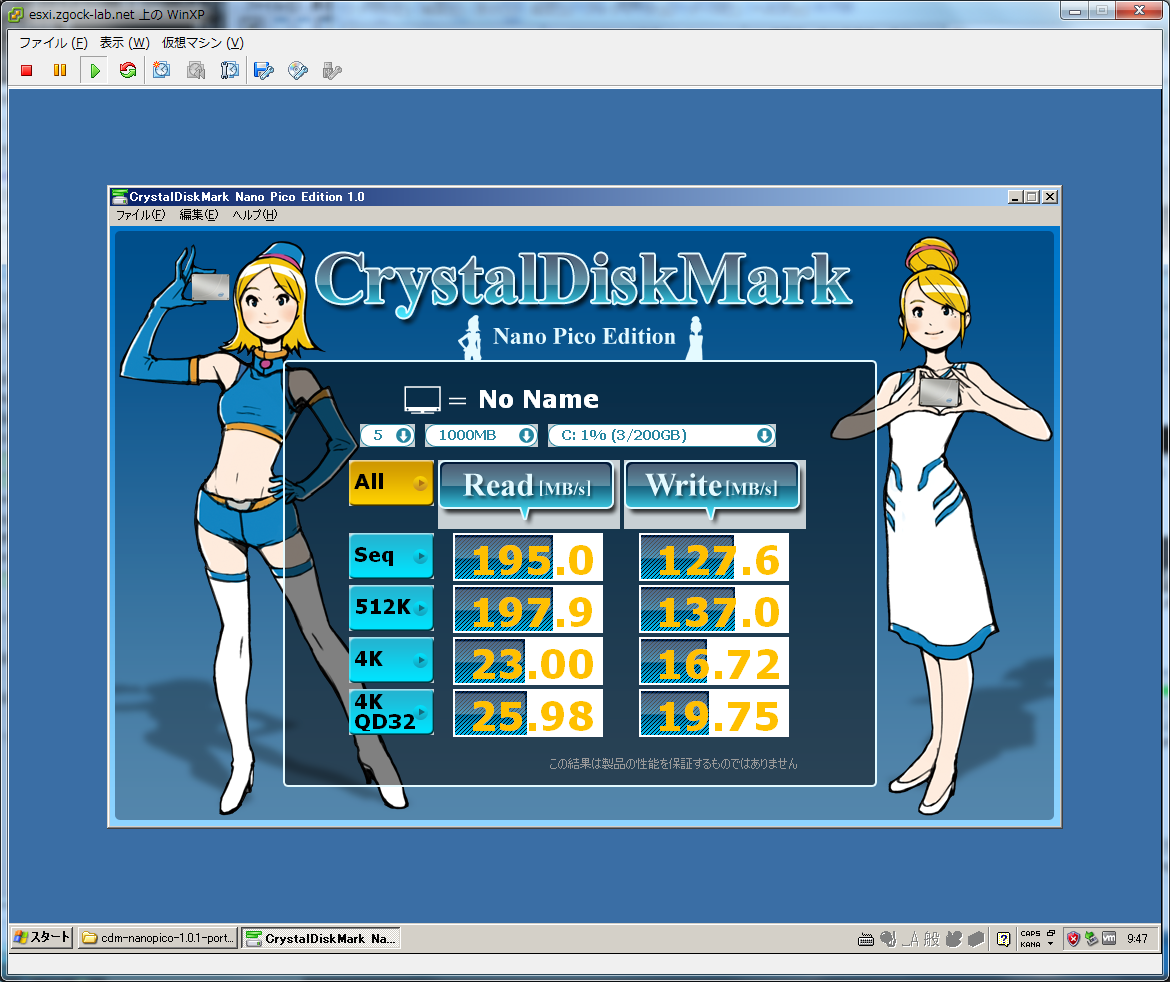Run the 512K benchmark test
This screenshot has height=982, width=1170.
(x=391, y=607)
